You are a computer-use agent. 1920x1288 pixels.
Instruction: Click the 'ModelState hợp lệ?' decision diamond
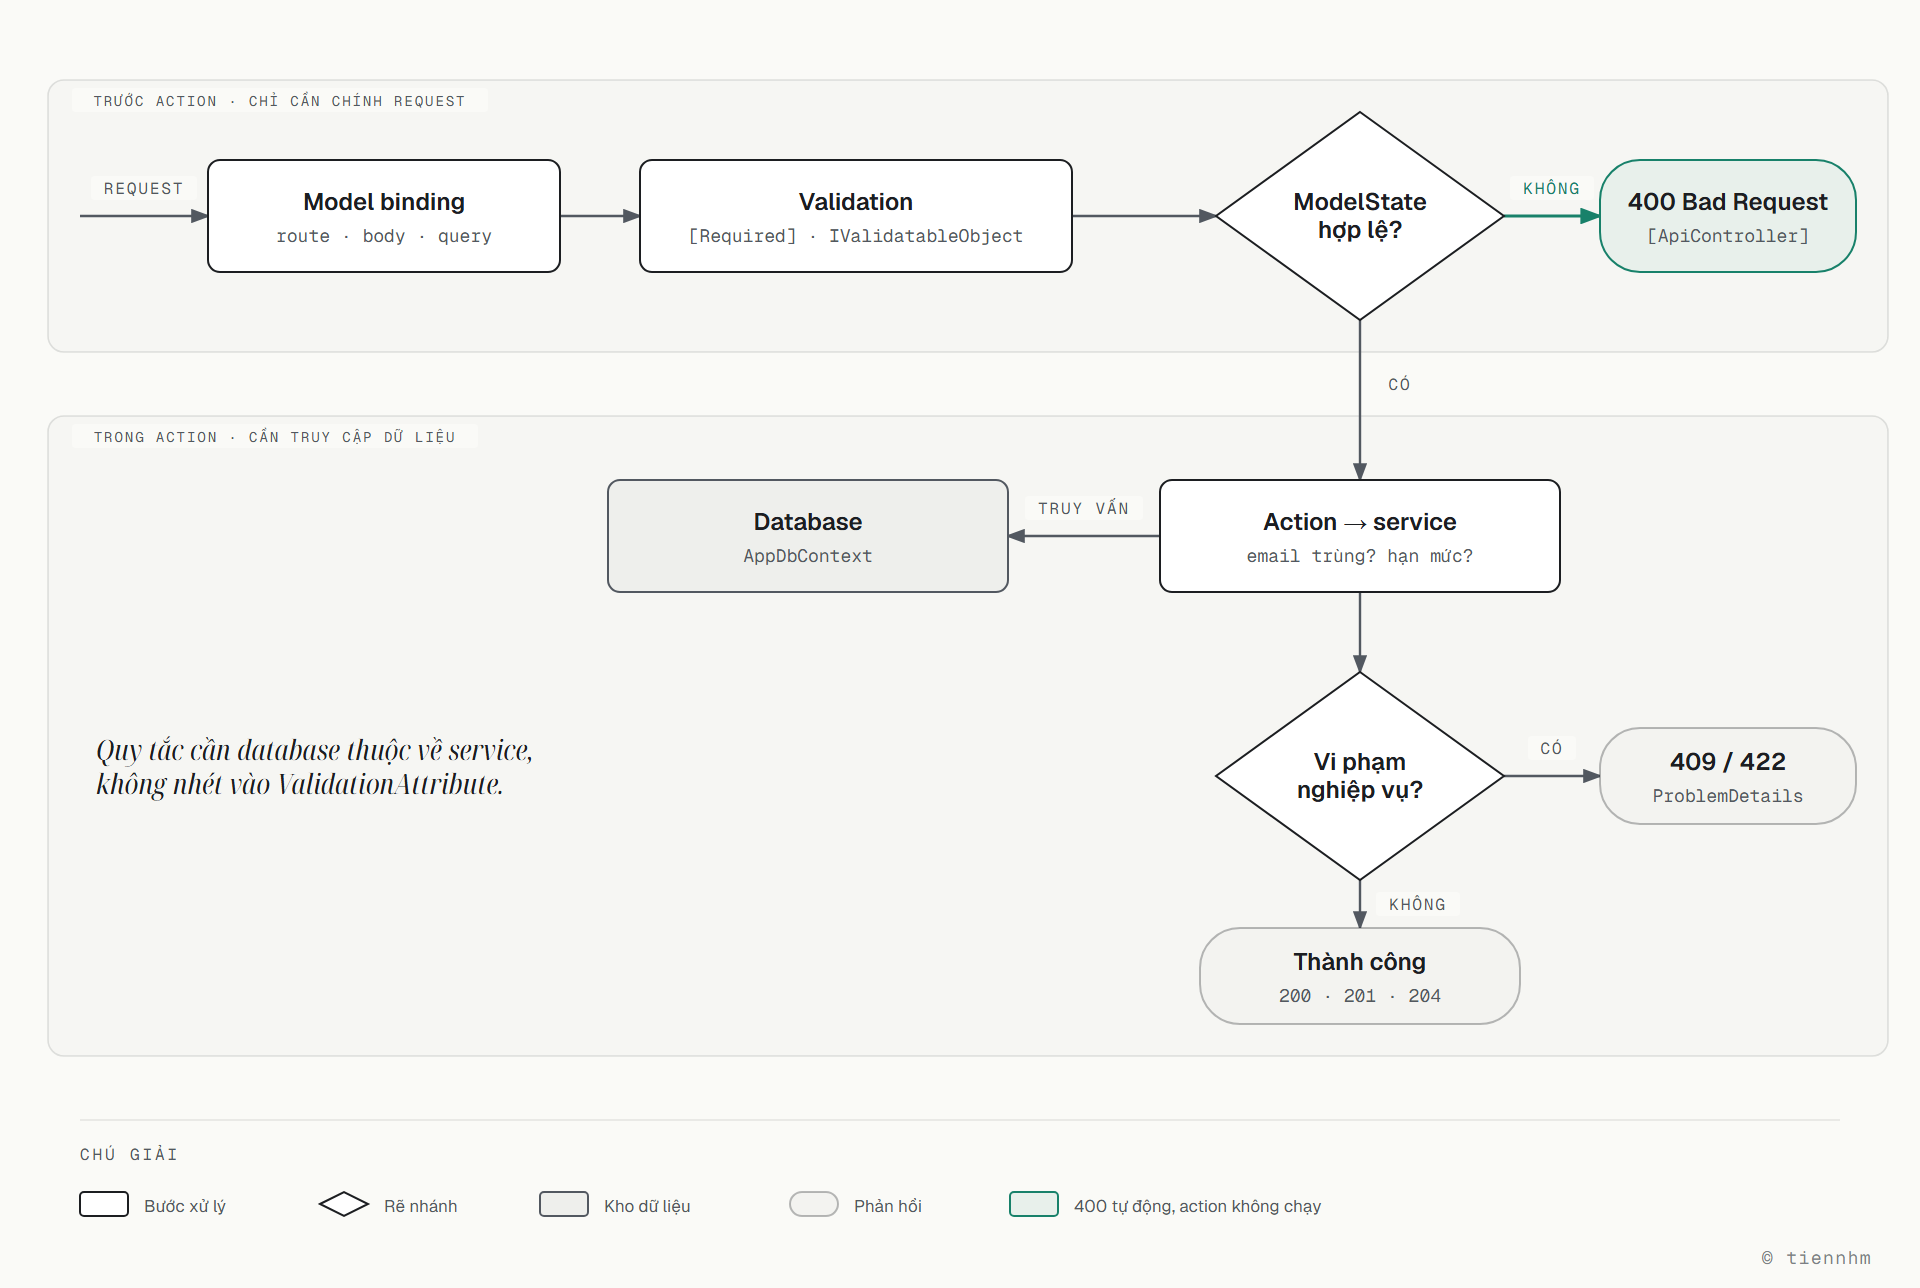click(x=1360, y=216)
